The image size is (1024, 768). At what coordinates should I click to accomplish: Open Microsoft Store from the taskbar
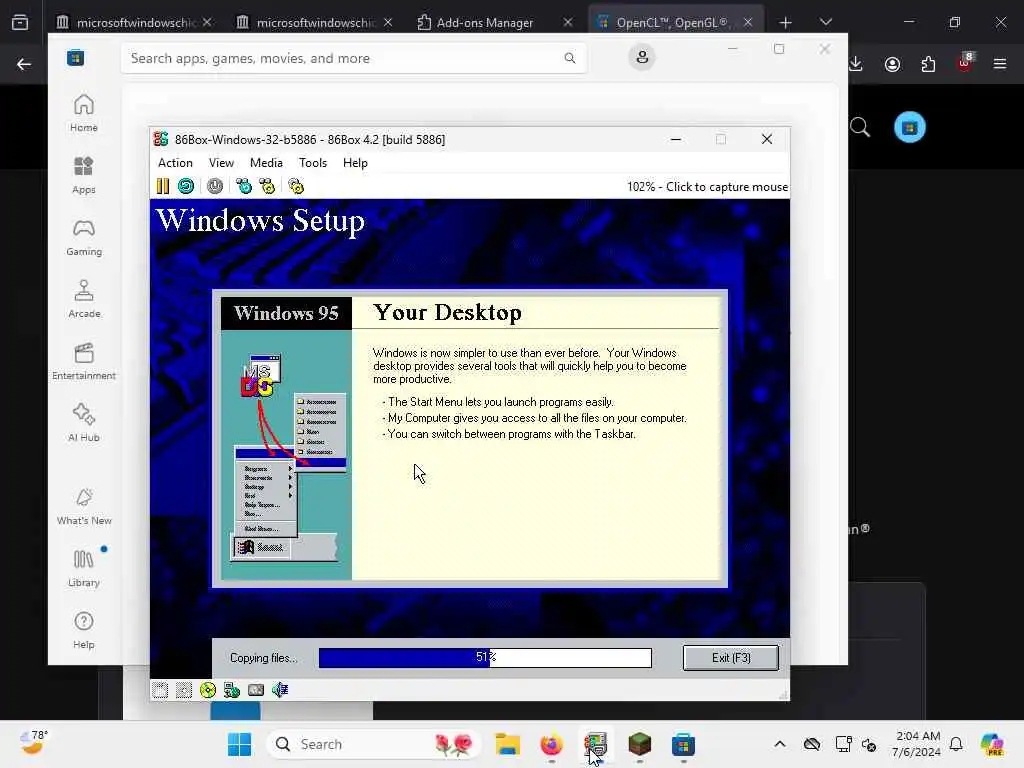[683, 744]
